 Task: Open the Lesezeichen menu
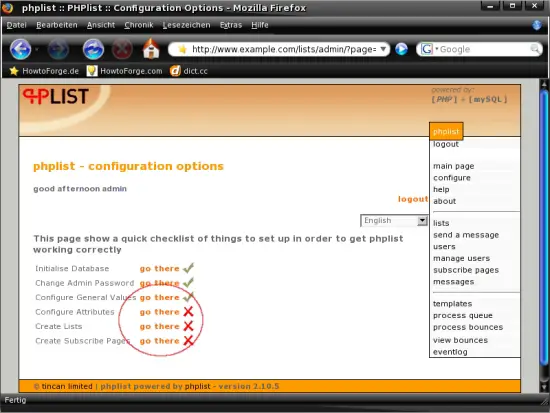pyautogui.click(x=187, y=25)
